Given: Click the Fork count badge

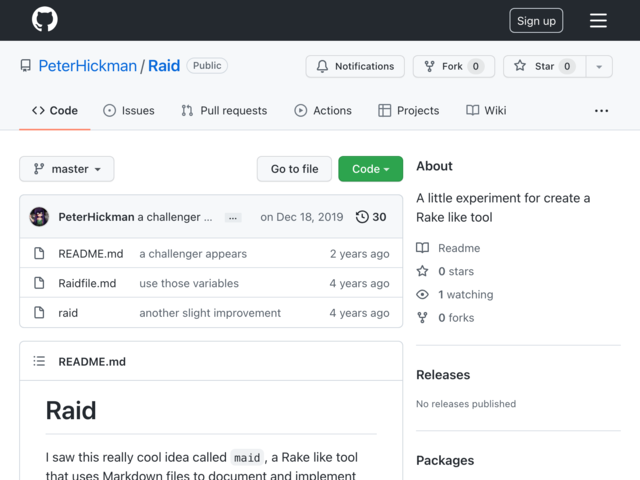Looking at the screenshot, I should click(x=476, y=66).
